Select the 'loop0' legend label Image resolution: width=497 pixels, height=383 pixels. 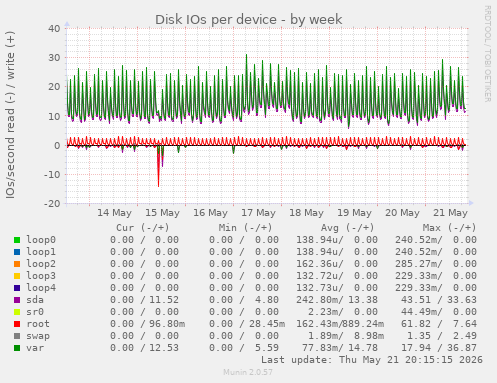[41, 240]
